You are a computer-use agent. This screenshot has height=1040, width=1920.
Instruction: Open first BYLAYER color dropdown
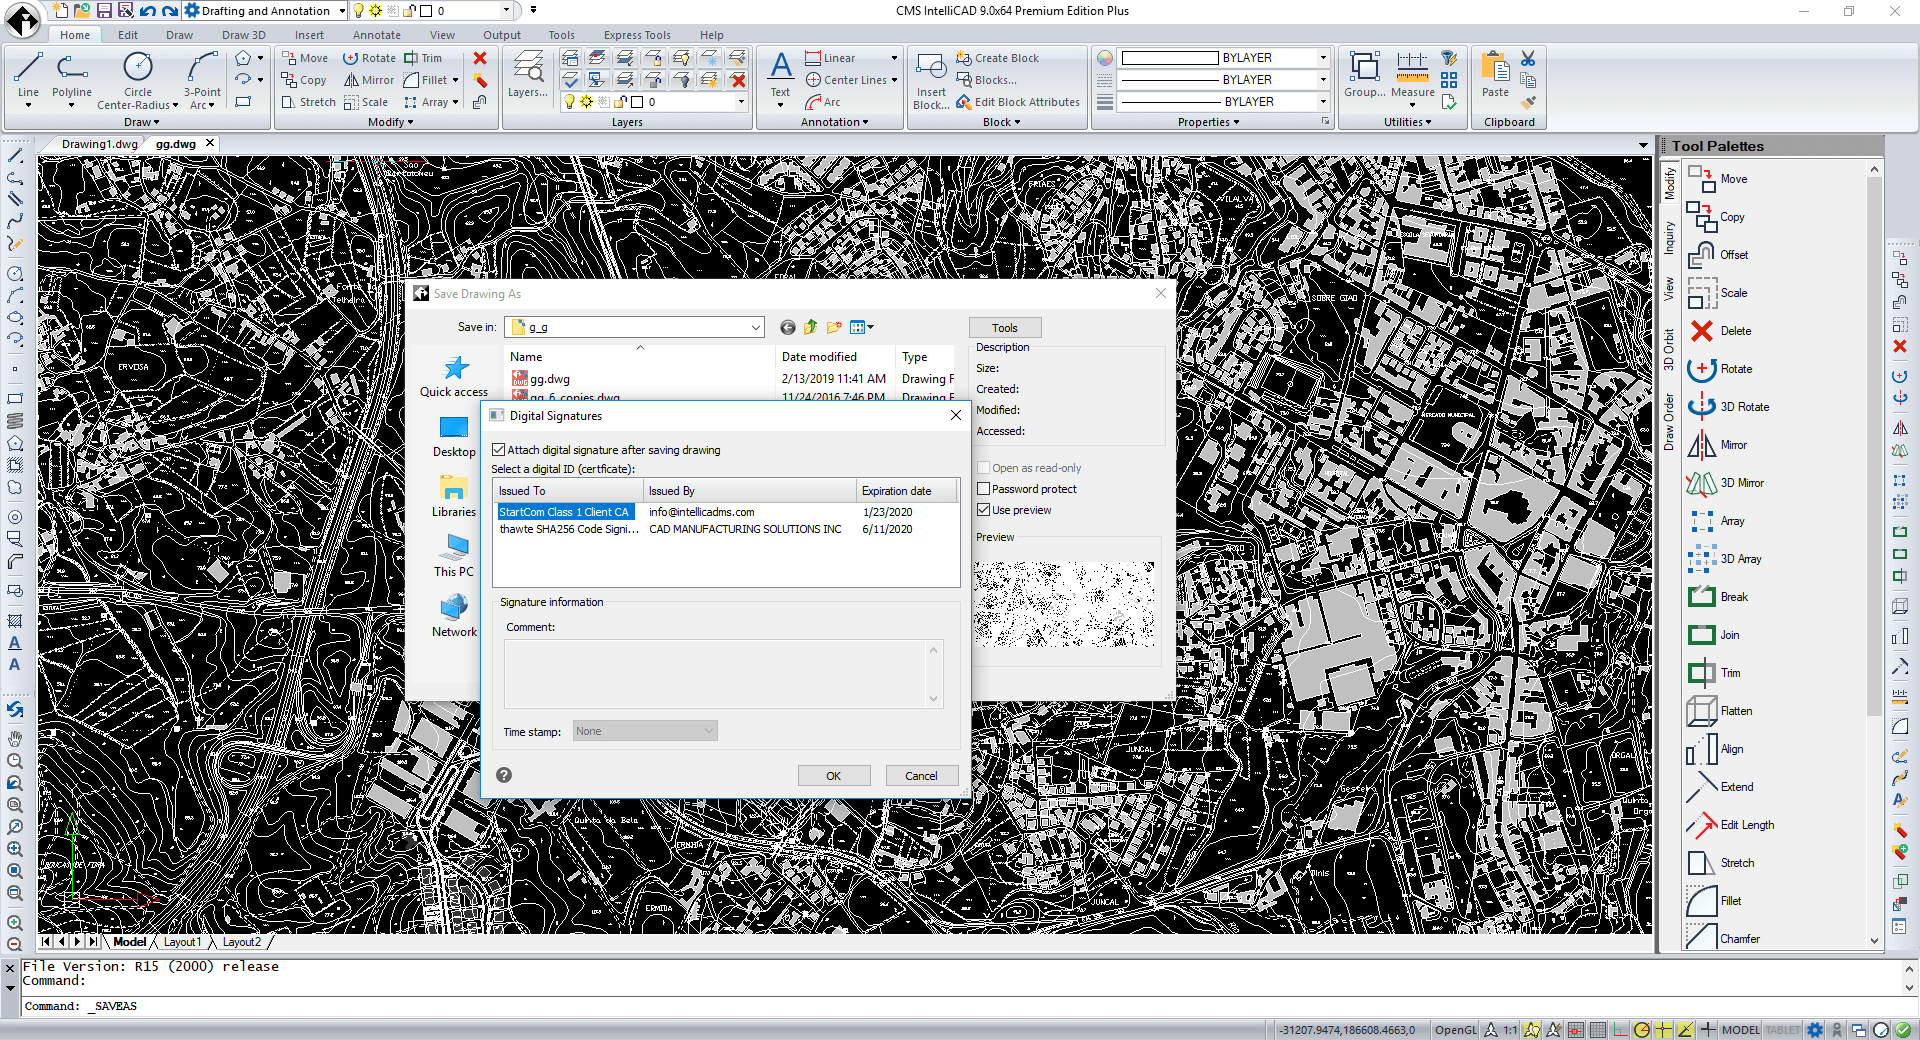pos(1323,58)
